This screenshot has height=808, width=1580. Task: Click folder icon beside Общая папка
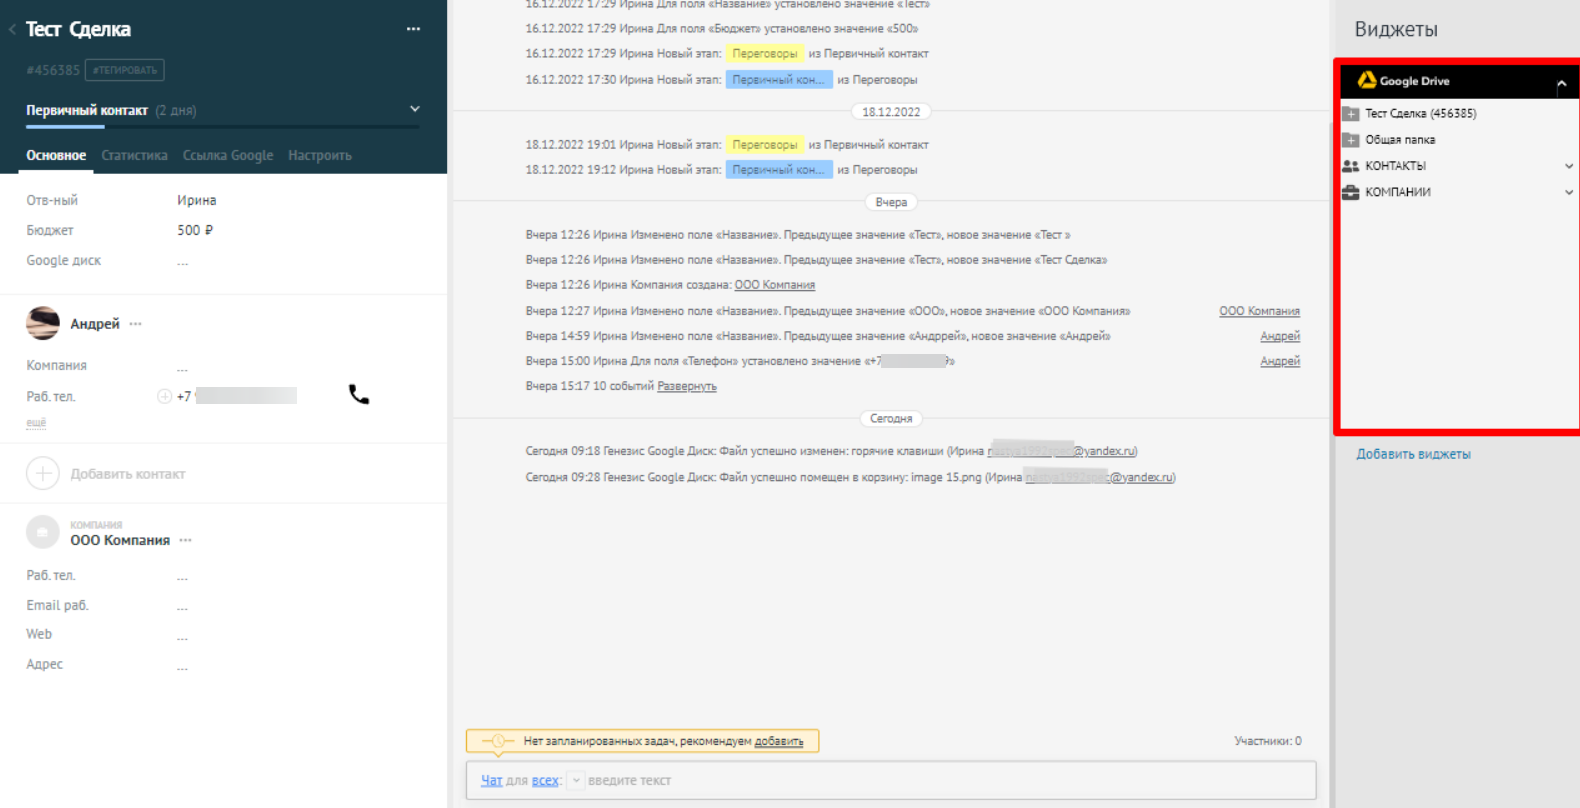pos(1351,140)
